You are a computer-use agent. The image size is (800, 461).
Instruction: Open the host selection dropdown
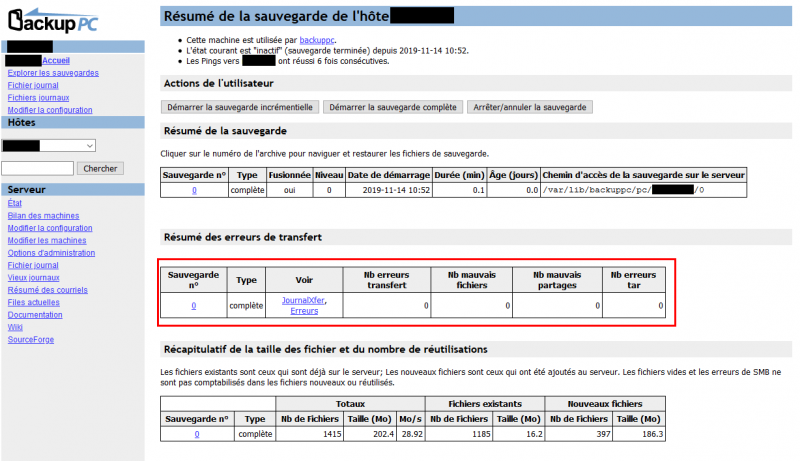(x=49, y=145)
